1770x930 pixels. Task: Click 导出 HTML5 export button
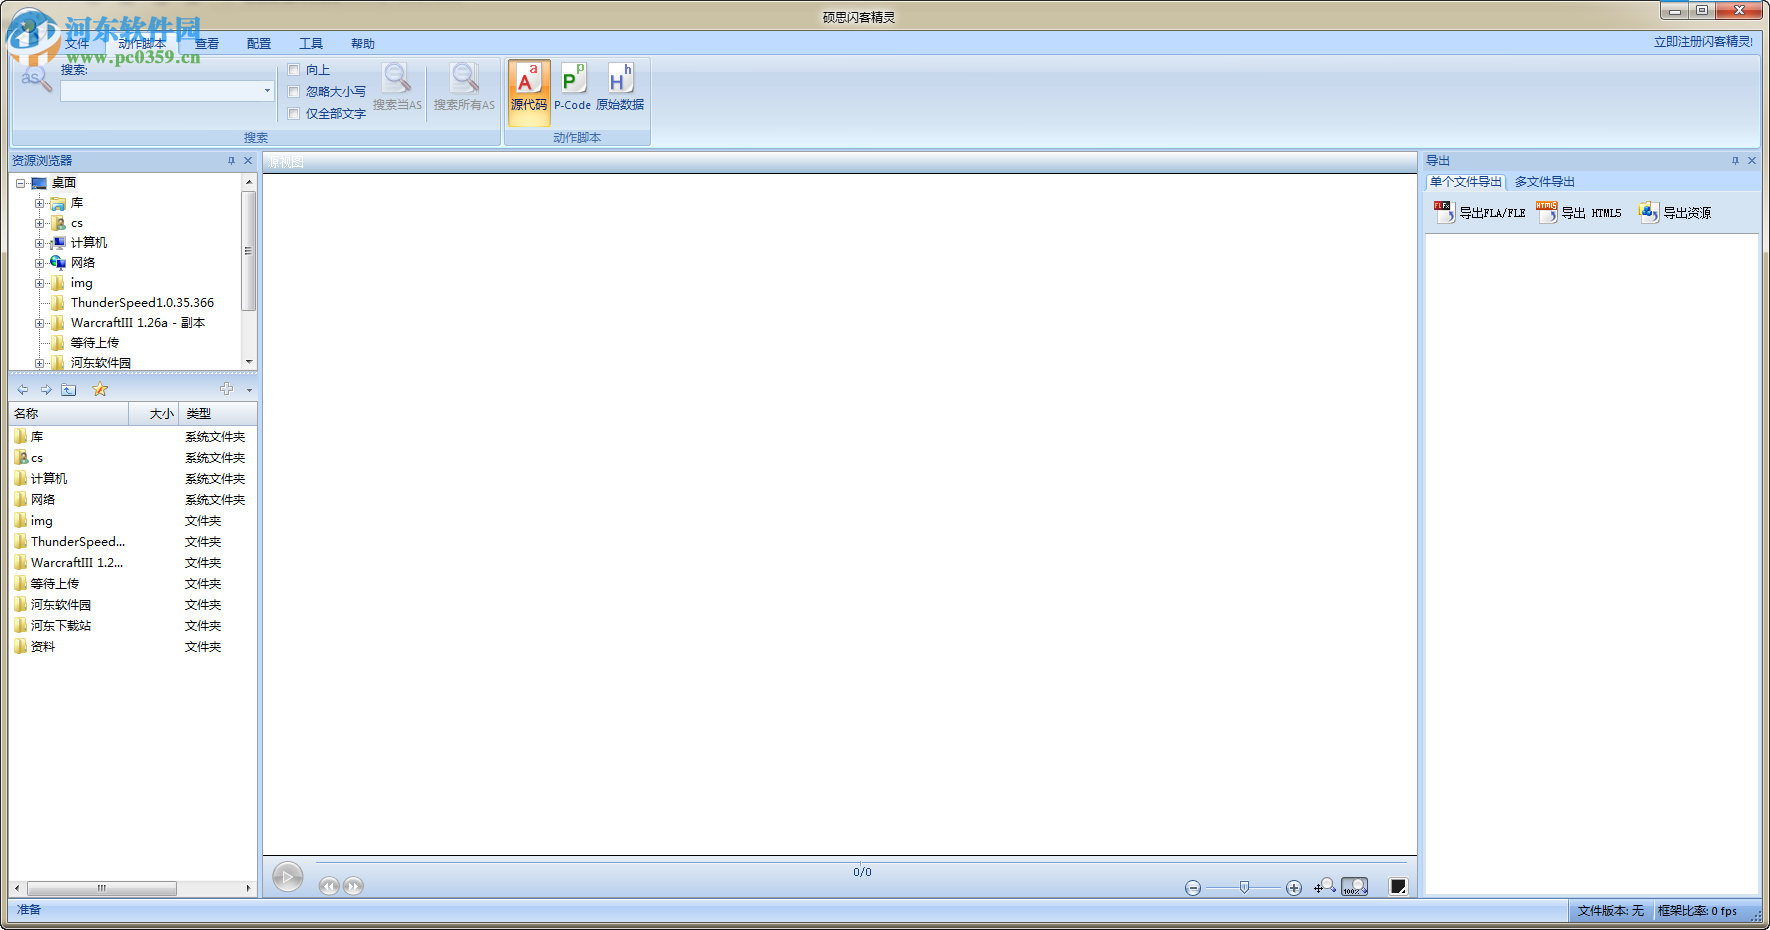pos(1579,212)
